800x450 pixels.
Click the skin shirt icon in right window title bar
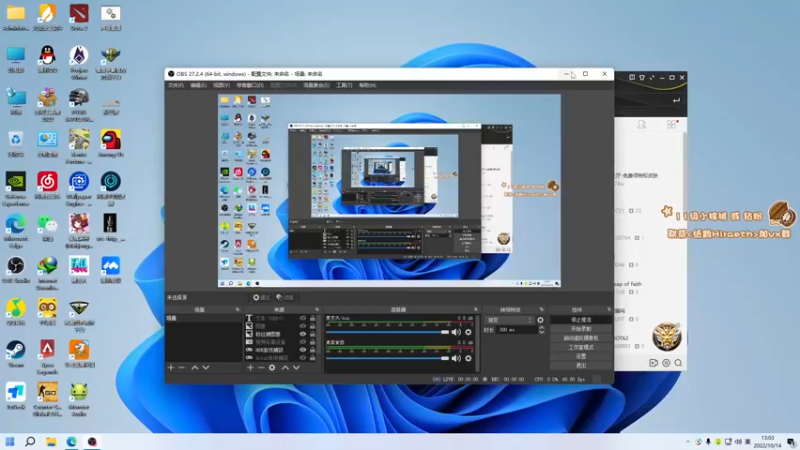tap(642, 78)
